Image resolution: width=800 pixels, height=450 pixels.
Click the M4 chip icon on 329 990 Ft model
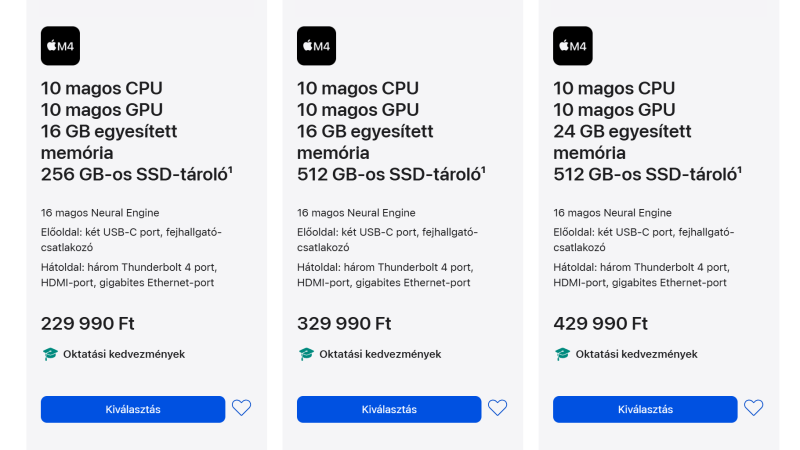pos(316,46)
